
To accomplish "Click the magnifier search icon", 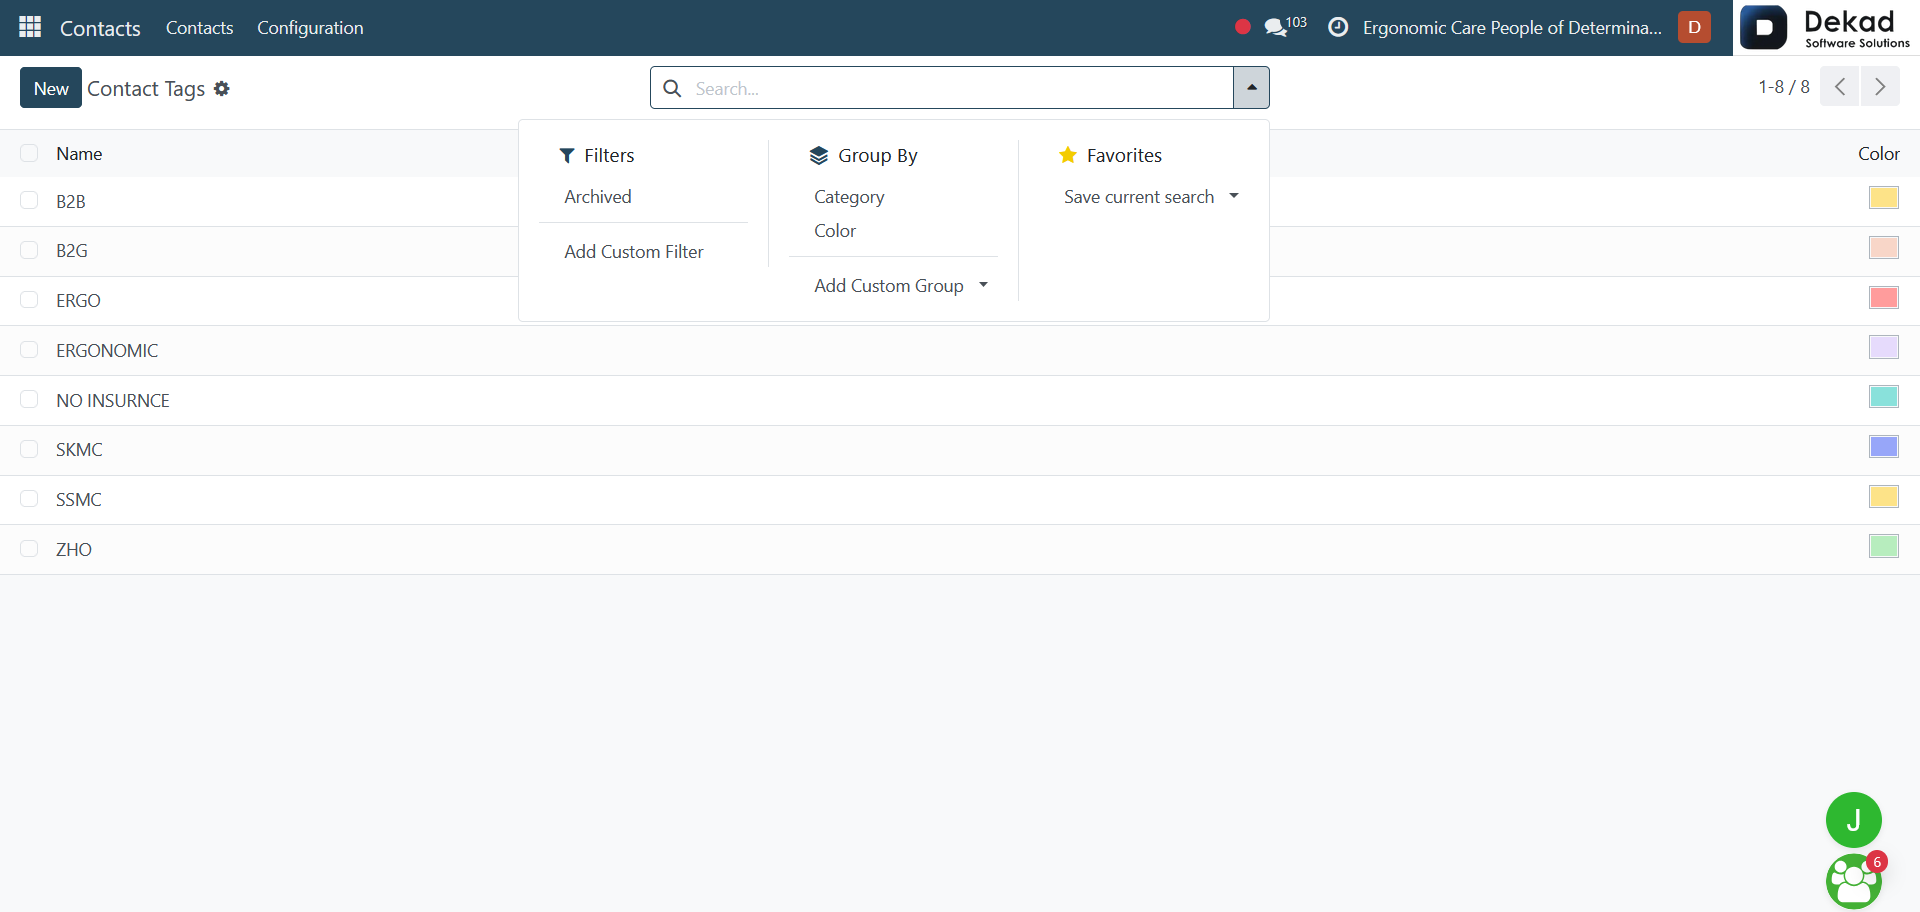I will click(673, 88).
